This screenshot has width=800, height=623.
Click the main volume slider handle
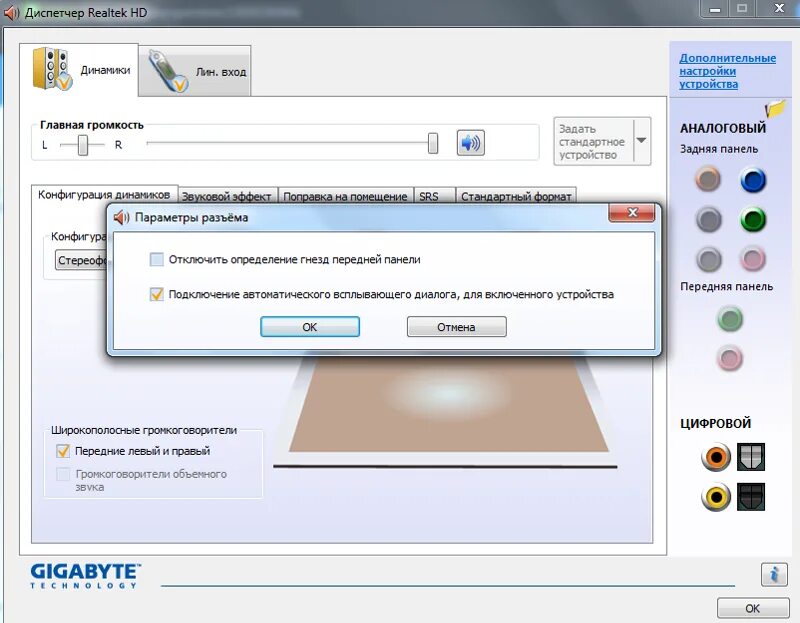pos(433,143)
